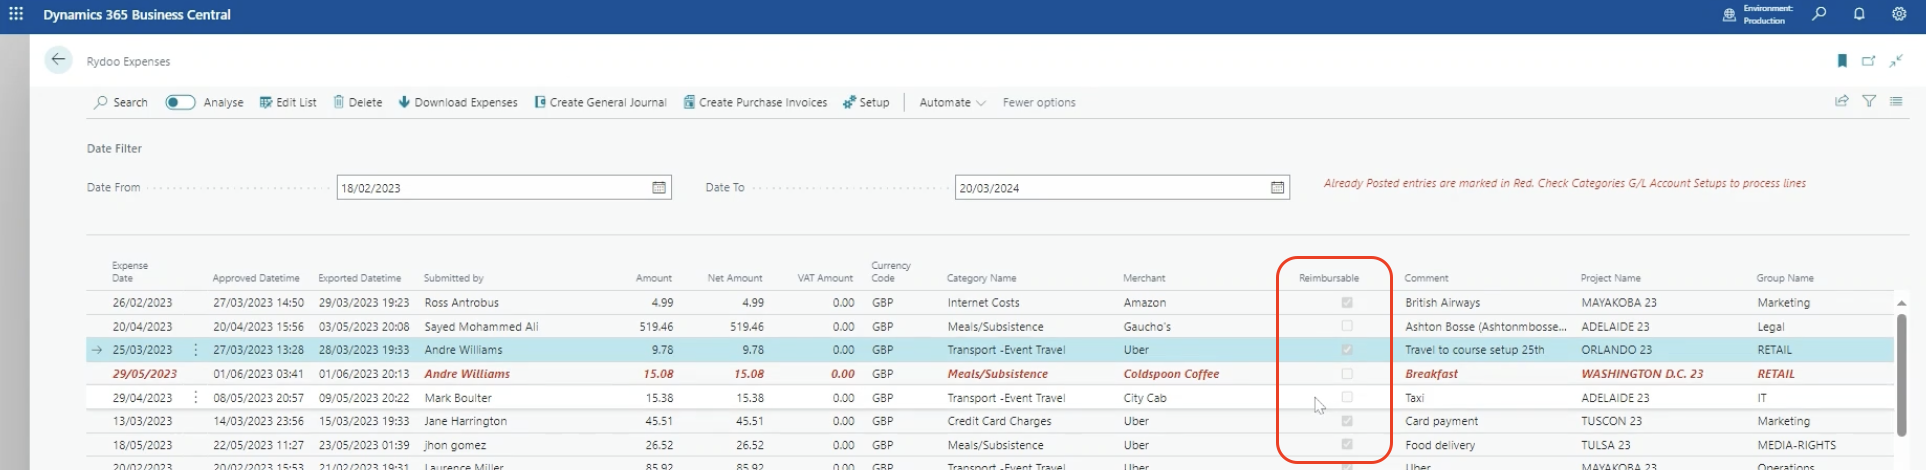Click Project Name column header
The image size is (1926, 470).
(x=1610, y=278)
